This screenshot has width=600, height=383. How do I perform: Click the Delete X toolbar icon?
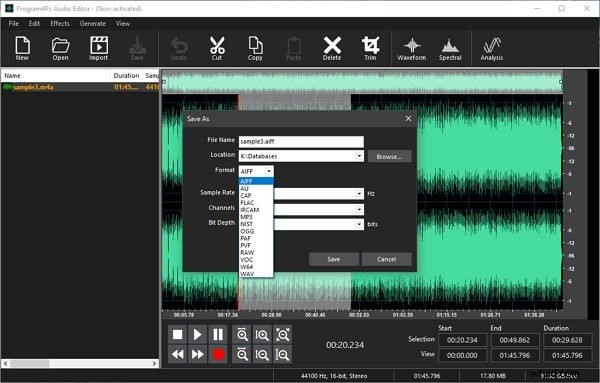click(x=332, y=48)
